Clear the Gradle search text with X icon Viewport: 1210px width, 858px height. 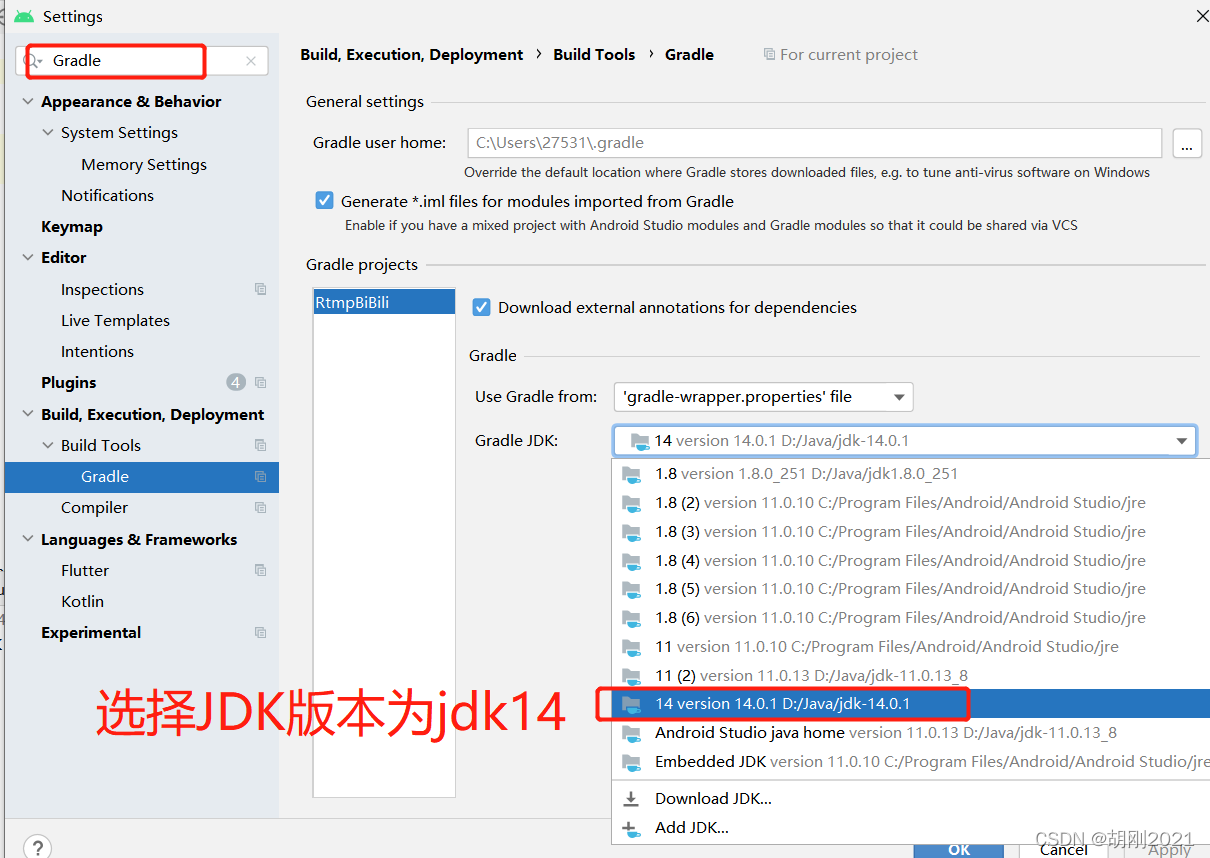tap(250, 61)
